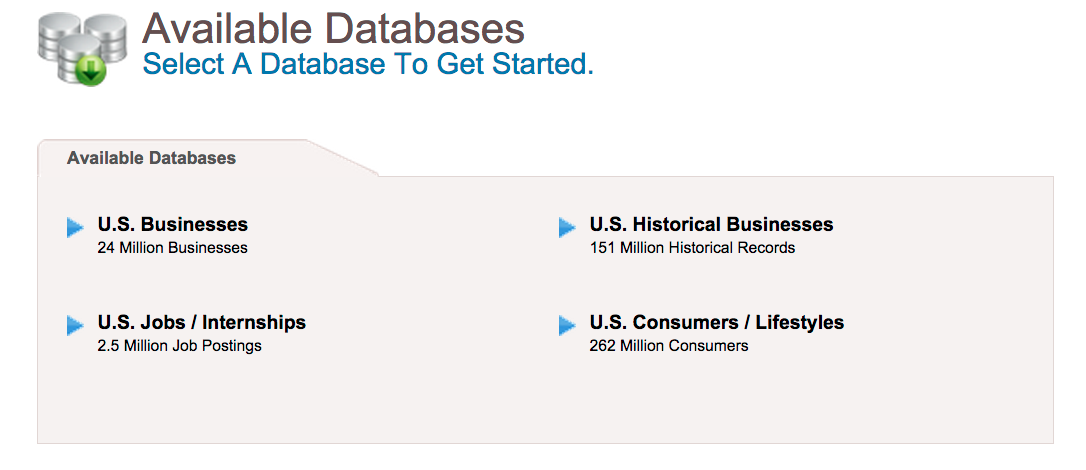Open the U.S. Jobs / Internships database
The width and height of the screenshot is (1086, 470).
[202, 323]
